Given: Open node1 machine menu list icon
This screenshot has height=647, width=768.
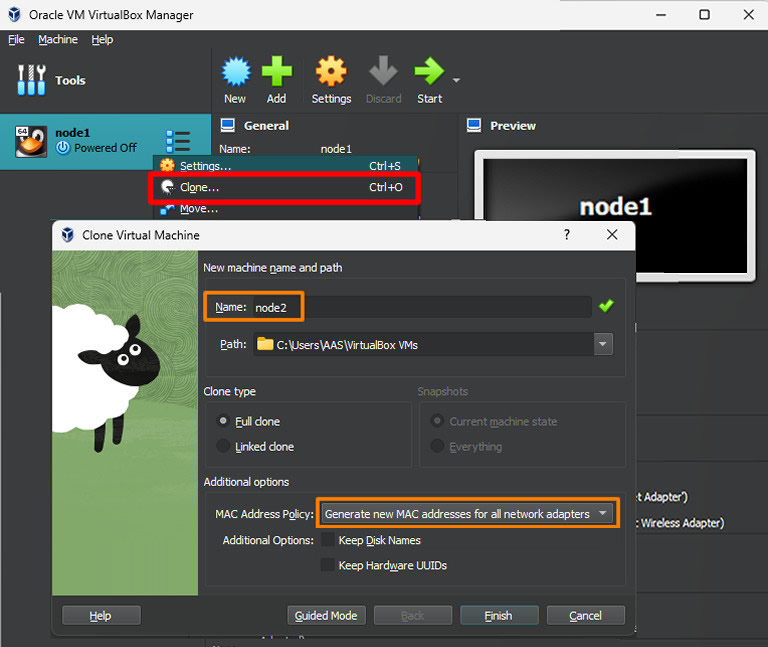Looking at the screenshot, I should (x=178, y=142).
